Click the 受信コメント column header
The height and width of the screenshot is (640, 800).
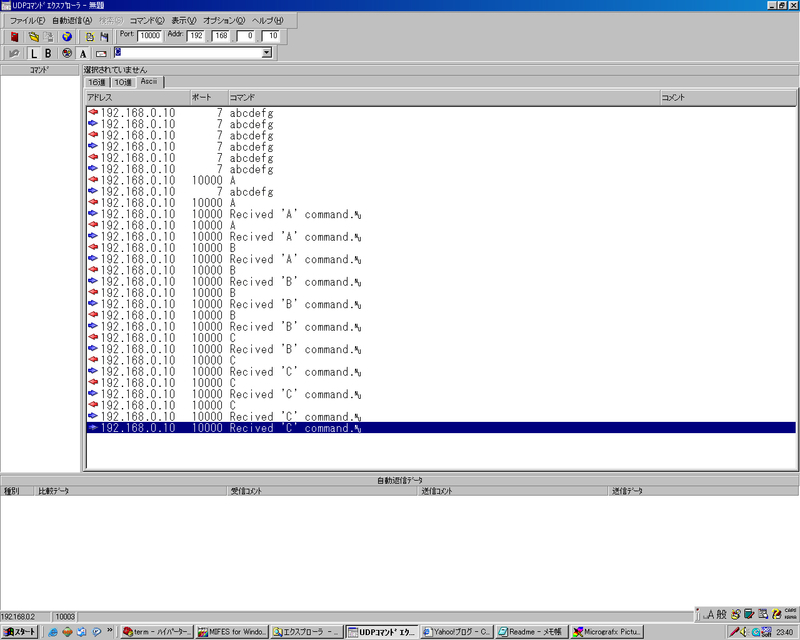pos(322,491)
